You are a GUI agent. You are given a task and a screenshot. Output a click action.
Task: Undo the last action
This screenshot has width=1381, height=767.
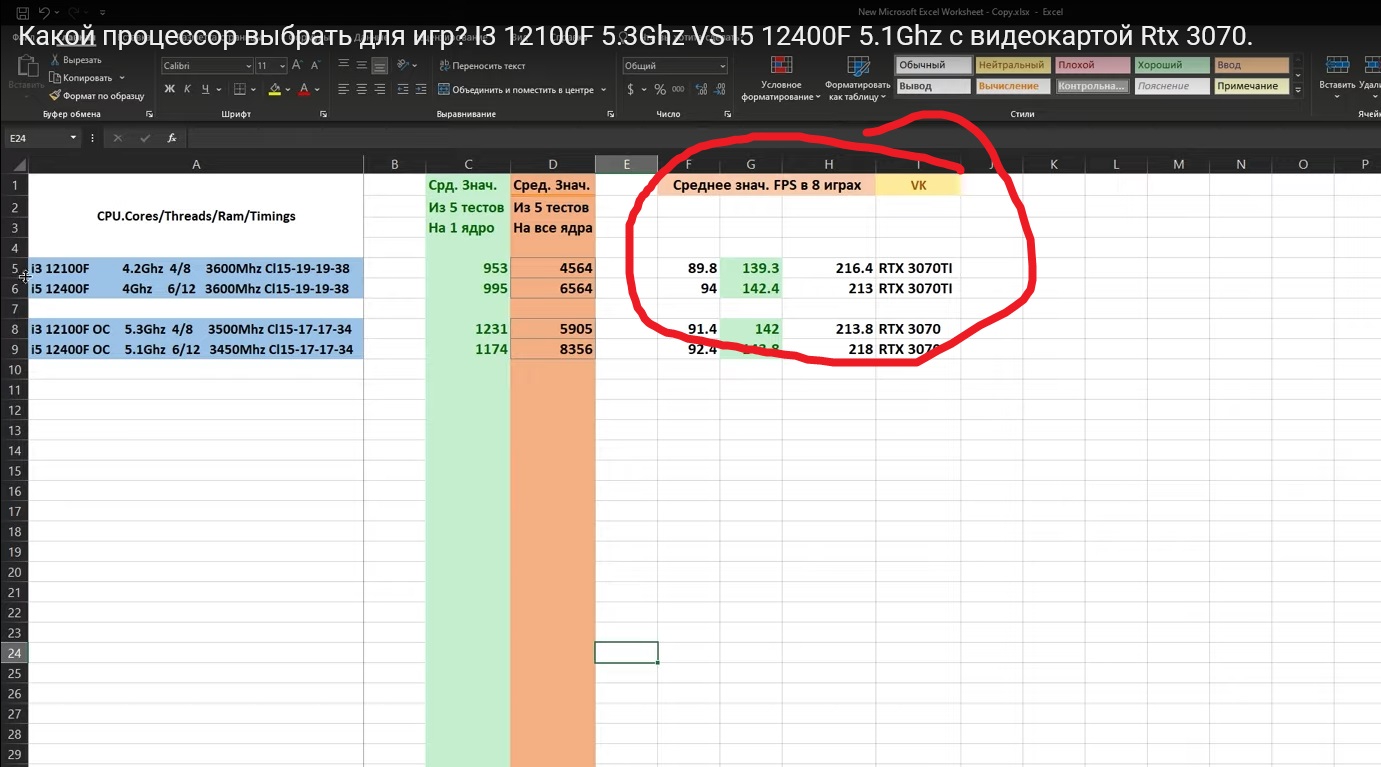tap(43, 13)
